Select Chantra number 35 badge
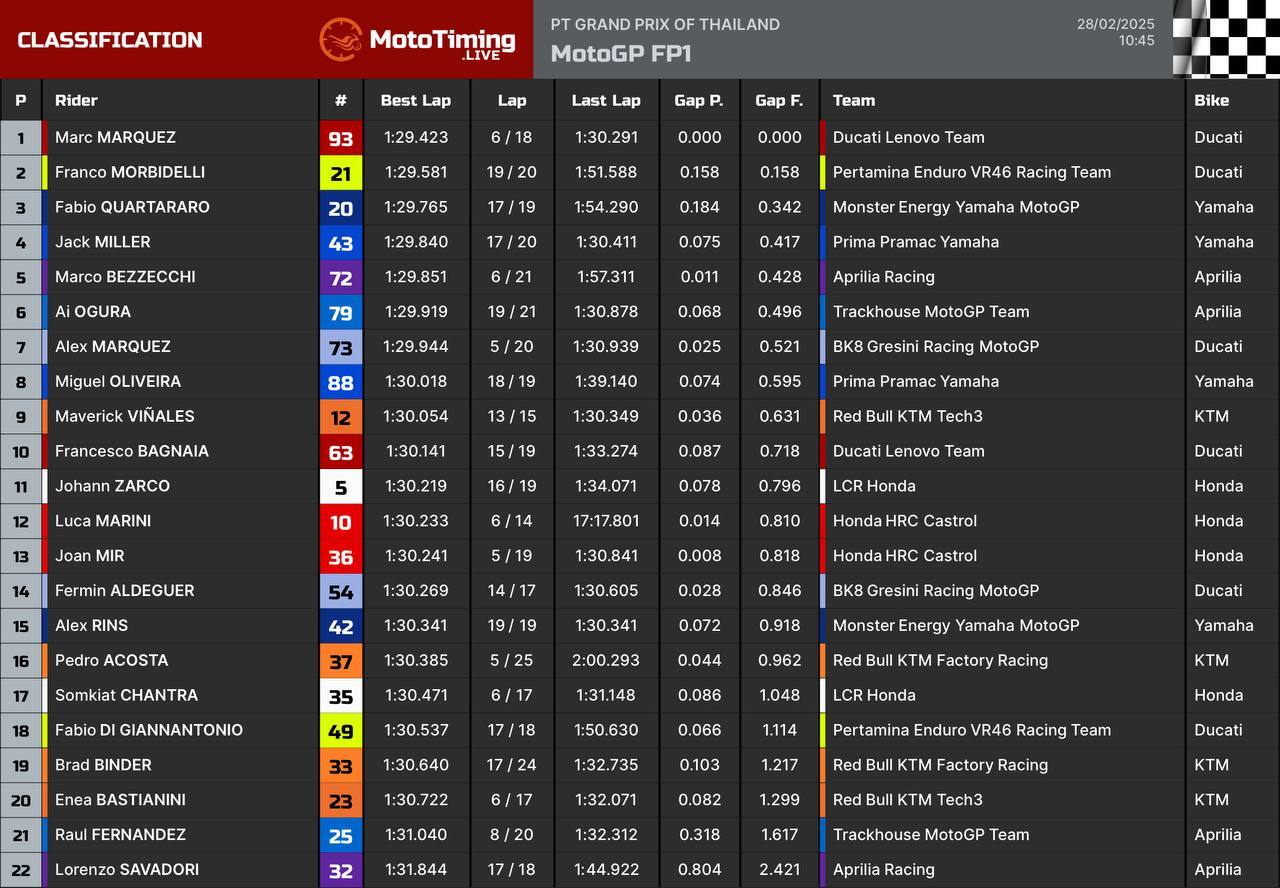The height and width of the screenshot is (888, 1280). (x=341, y=696)
